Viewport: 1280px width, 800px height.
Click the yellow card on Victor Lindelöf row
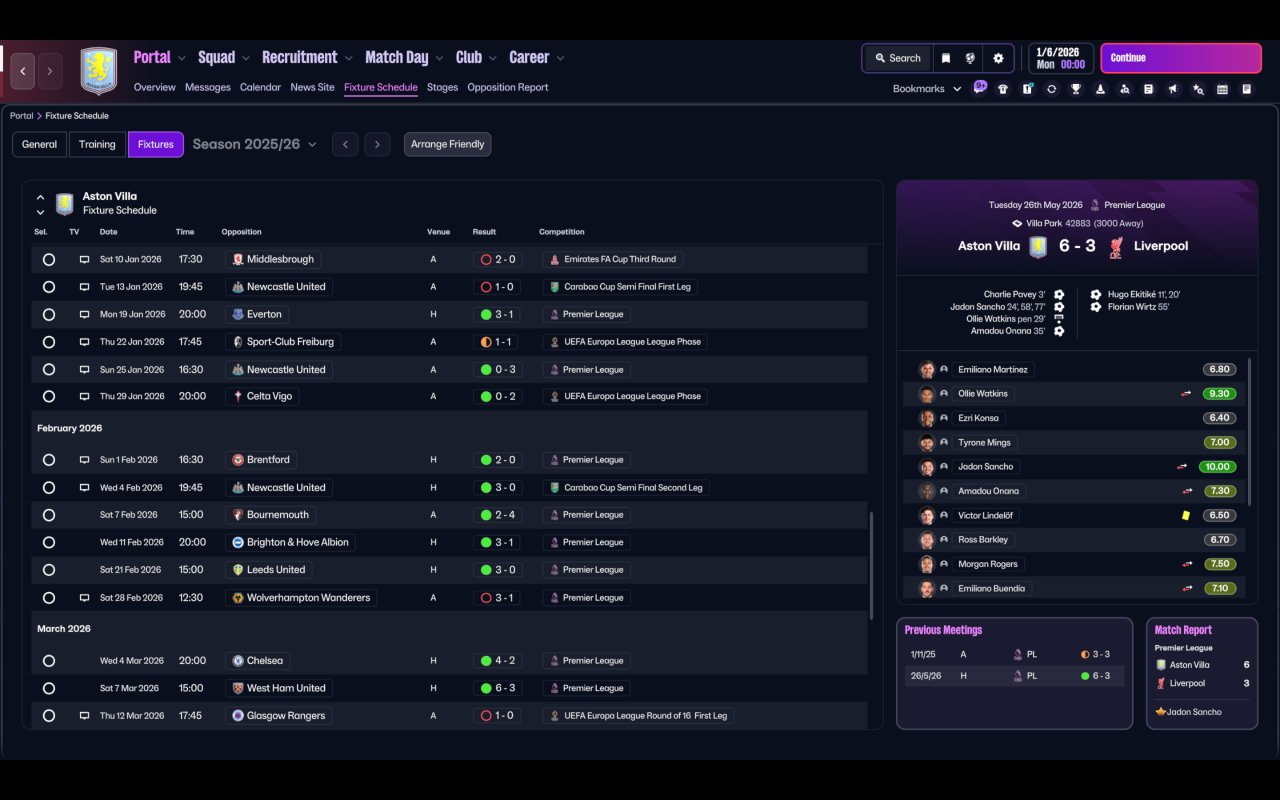click(x=1187, y=516)
